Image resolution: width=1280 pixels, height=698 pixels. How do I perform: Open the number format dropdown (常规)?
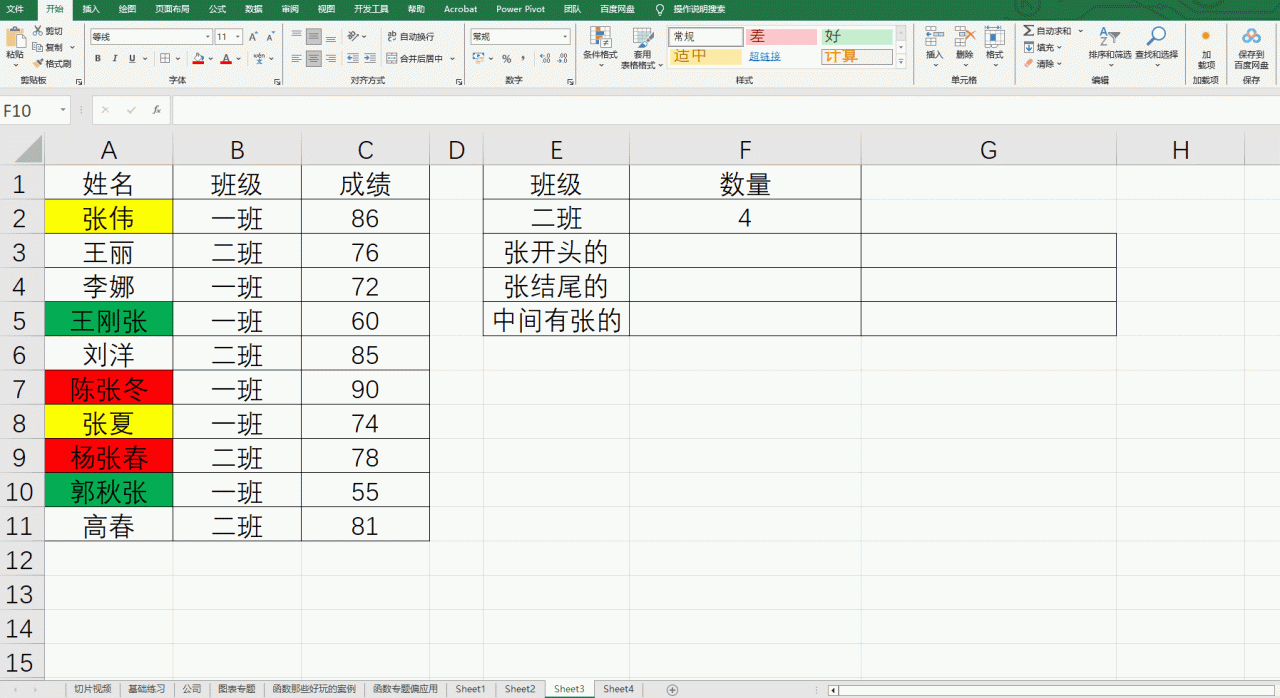[x=564, y=36]
